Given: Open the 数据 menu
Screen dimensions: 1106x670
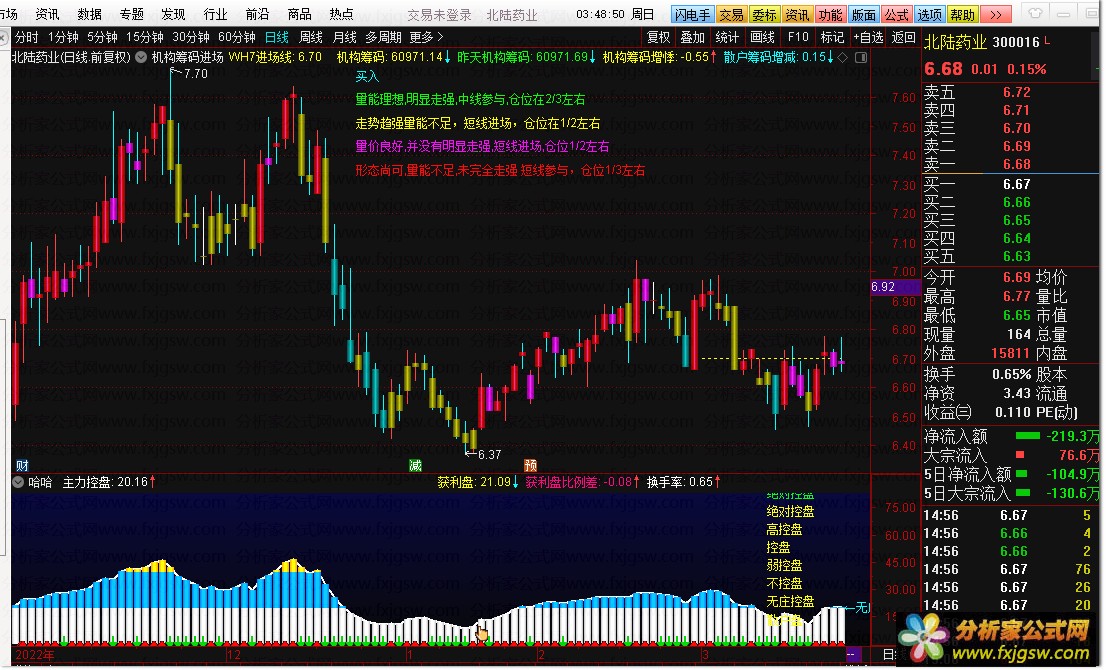Looking at the screenshot, I should tap(90, 14).
